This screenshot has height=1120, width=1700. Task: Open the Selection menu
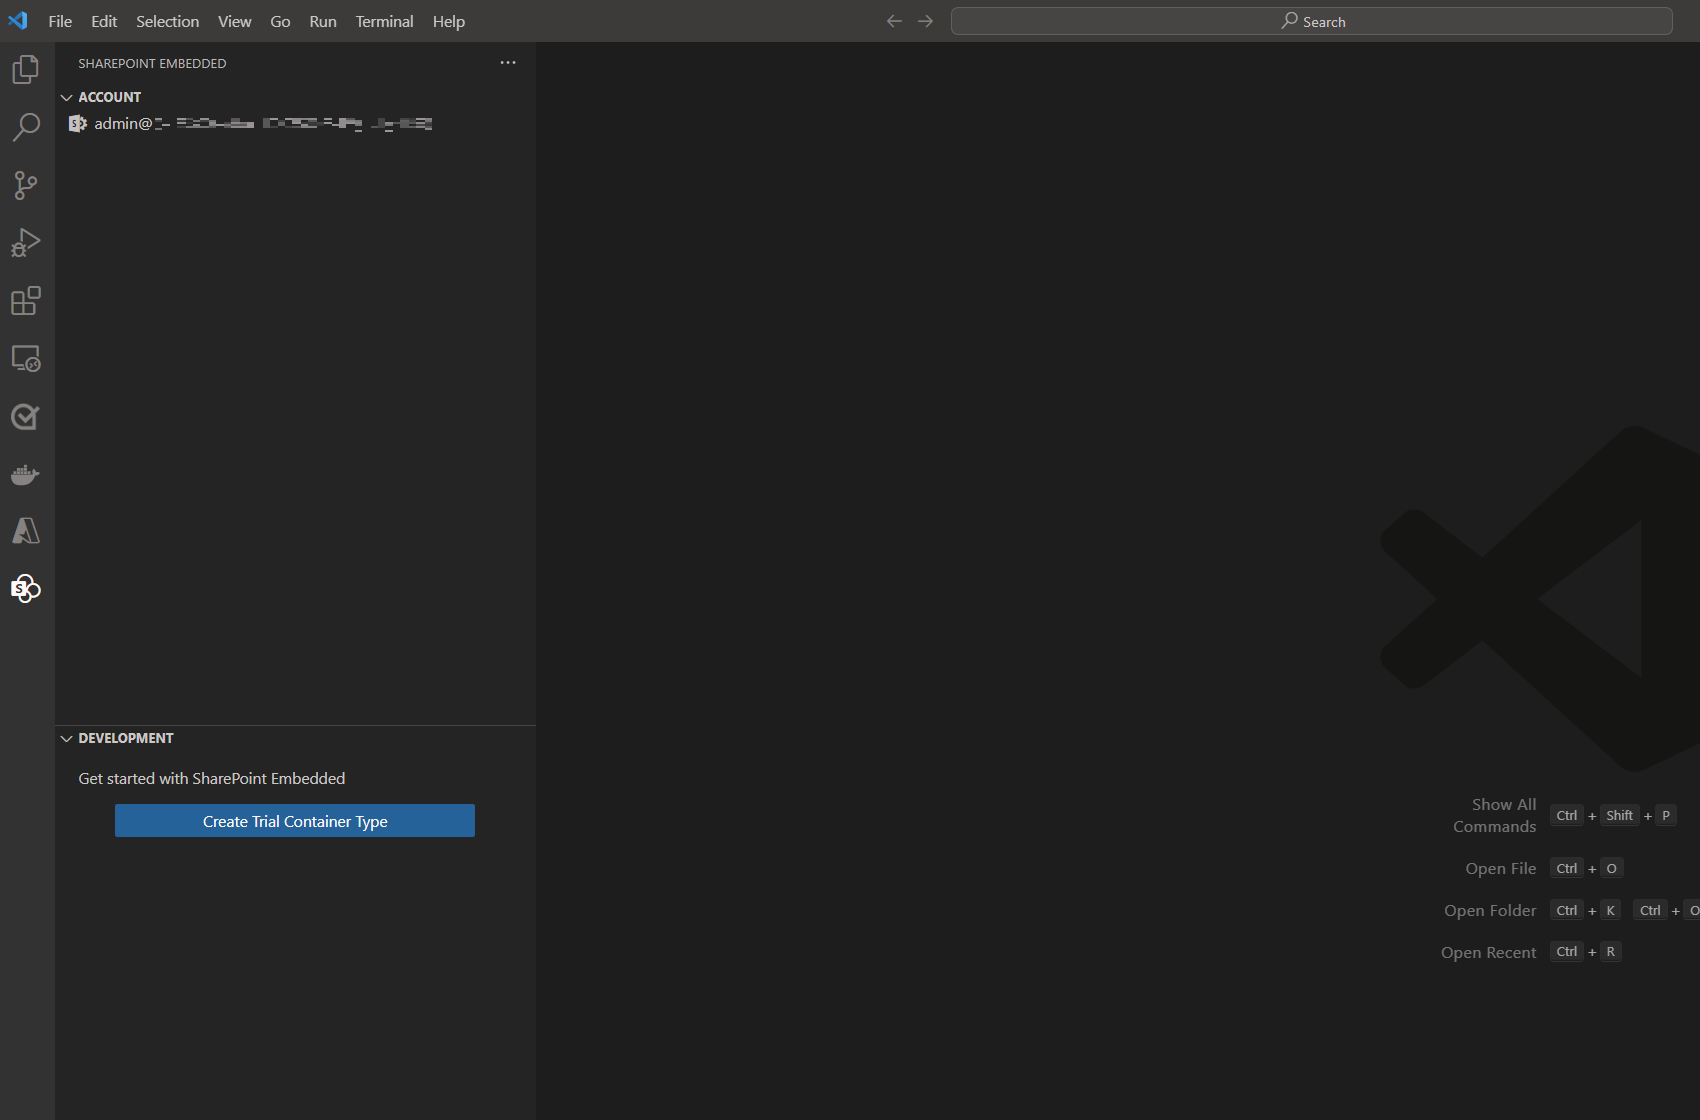168,21
